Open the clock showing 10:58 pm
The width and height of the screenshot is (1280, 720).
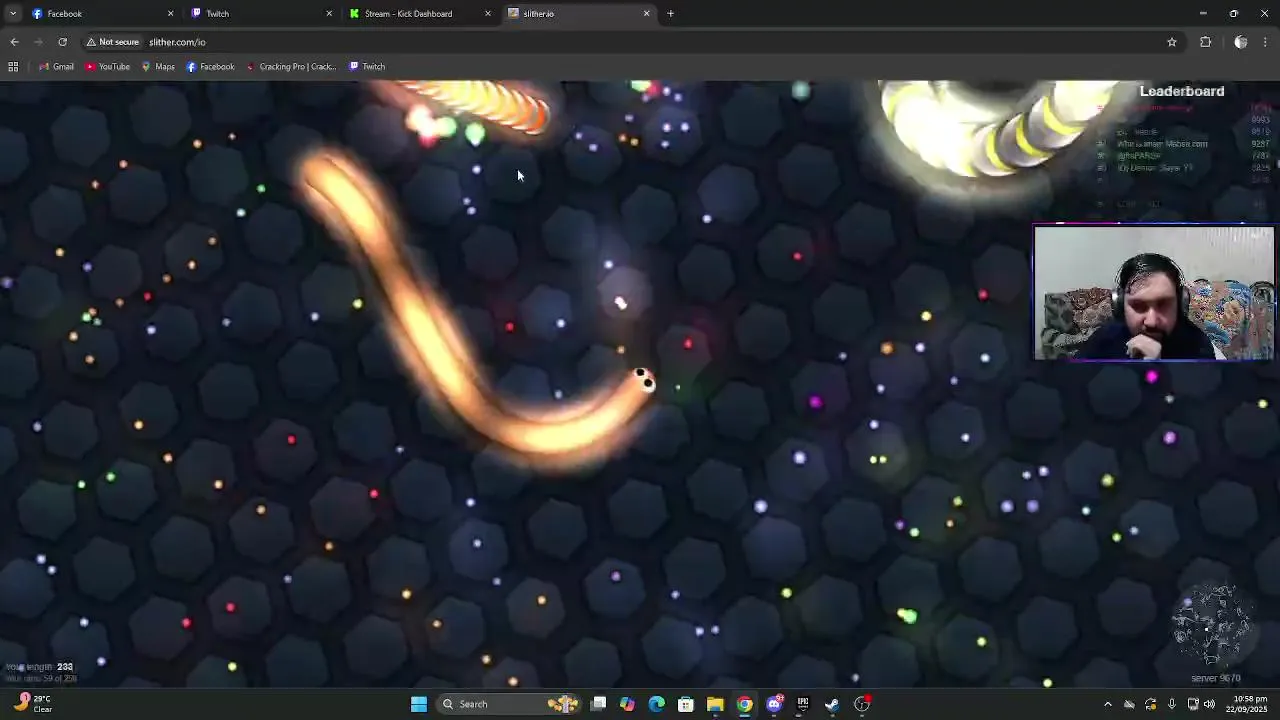[1247, 704]
